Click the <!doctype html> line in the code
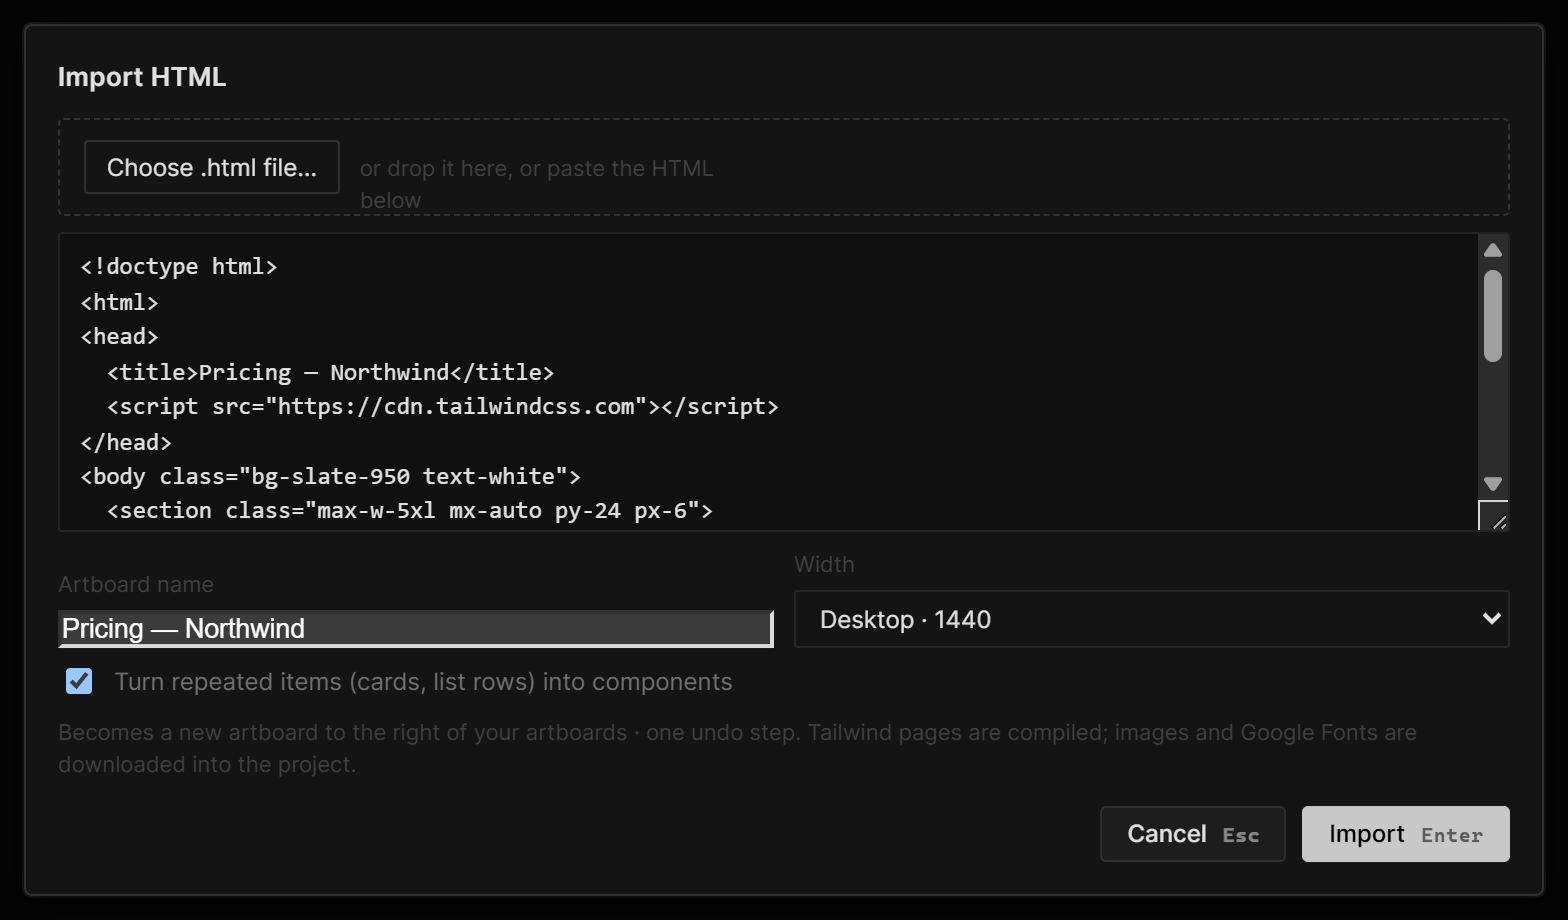 [x=179, y=266]
